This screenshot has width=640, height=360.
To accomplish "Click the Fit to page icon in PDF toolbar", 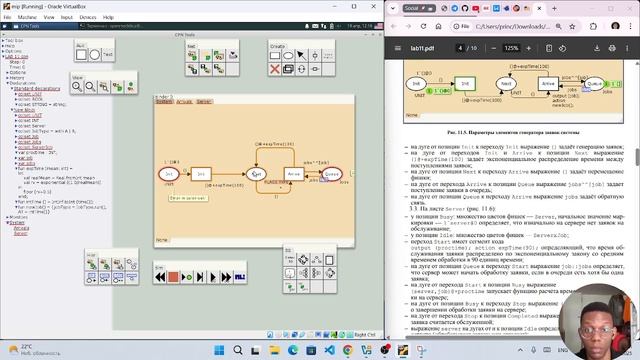I will pos(549,48).
